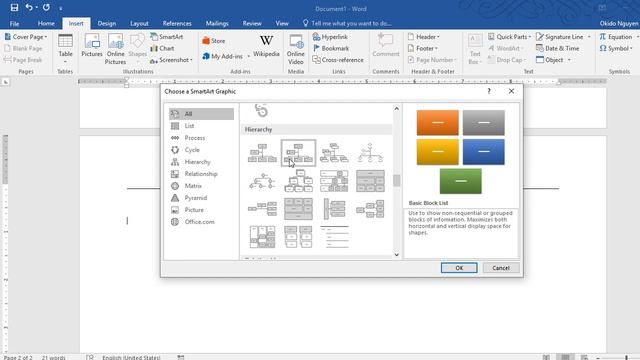Click the green block in SmartArt preview
Image resolution: width=640 pixels, height=360 pixels.
461,181
